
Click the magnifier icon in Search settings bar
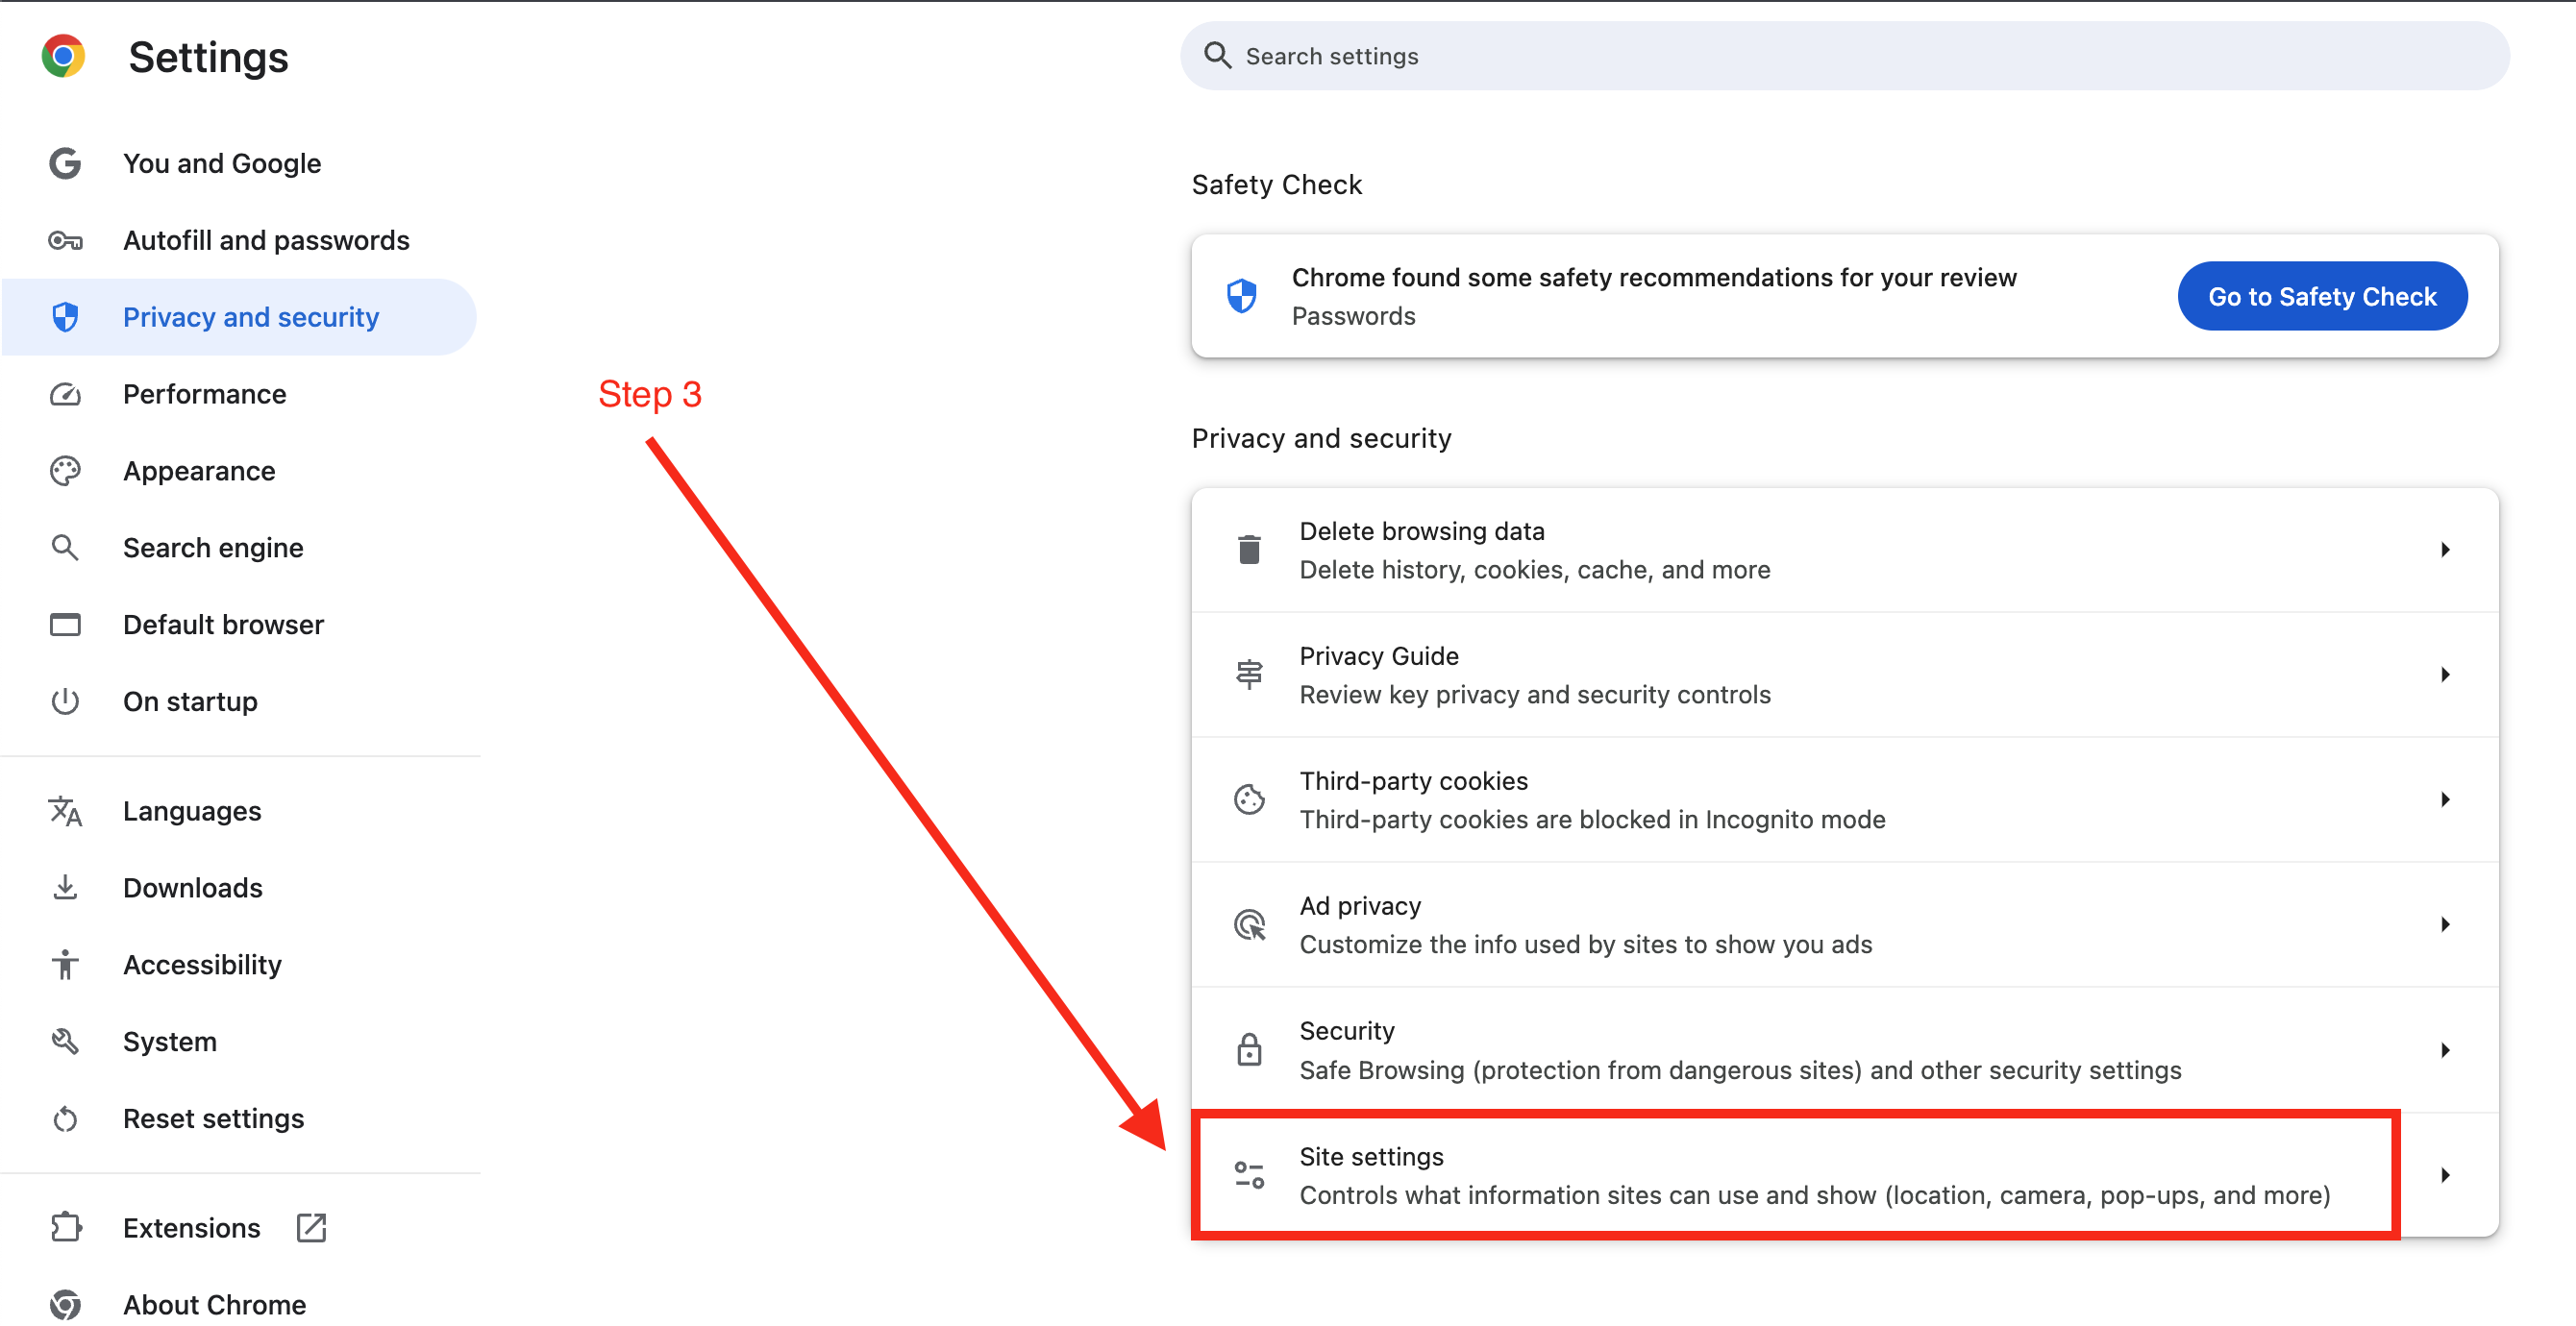coord(1217,55)
